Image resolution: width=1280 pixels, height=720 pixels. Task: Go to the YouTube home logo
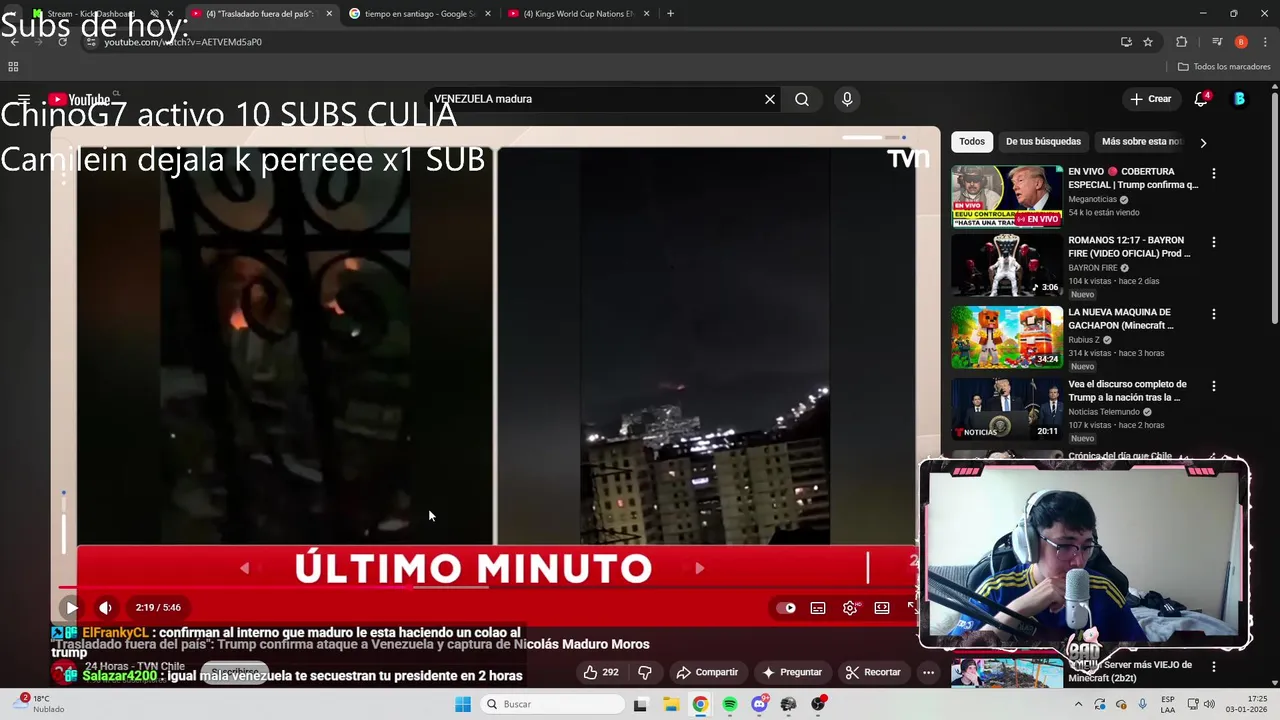79,99
